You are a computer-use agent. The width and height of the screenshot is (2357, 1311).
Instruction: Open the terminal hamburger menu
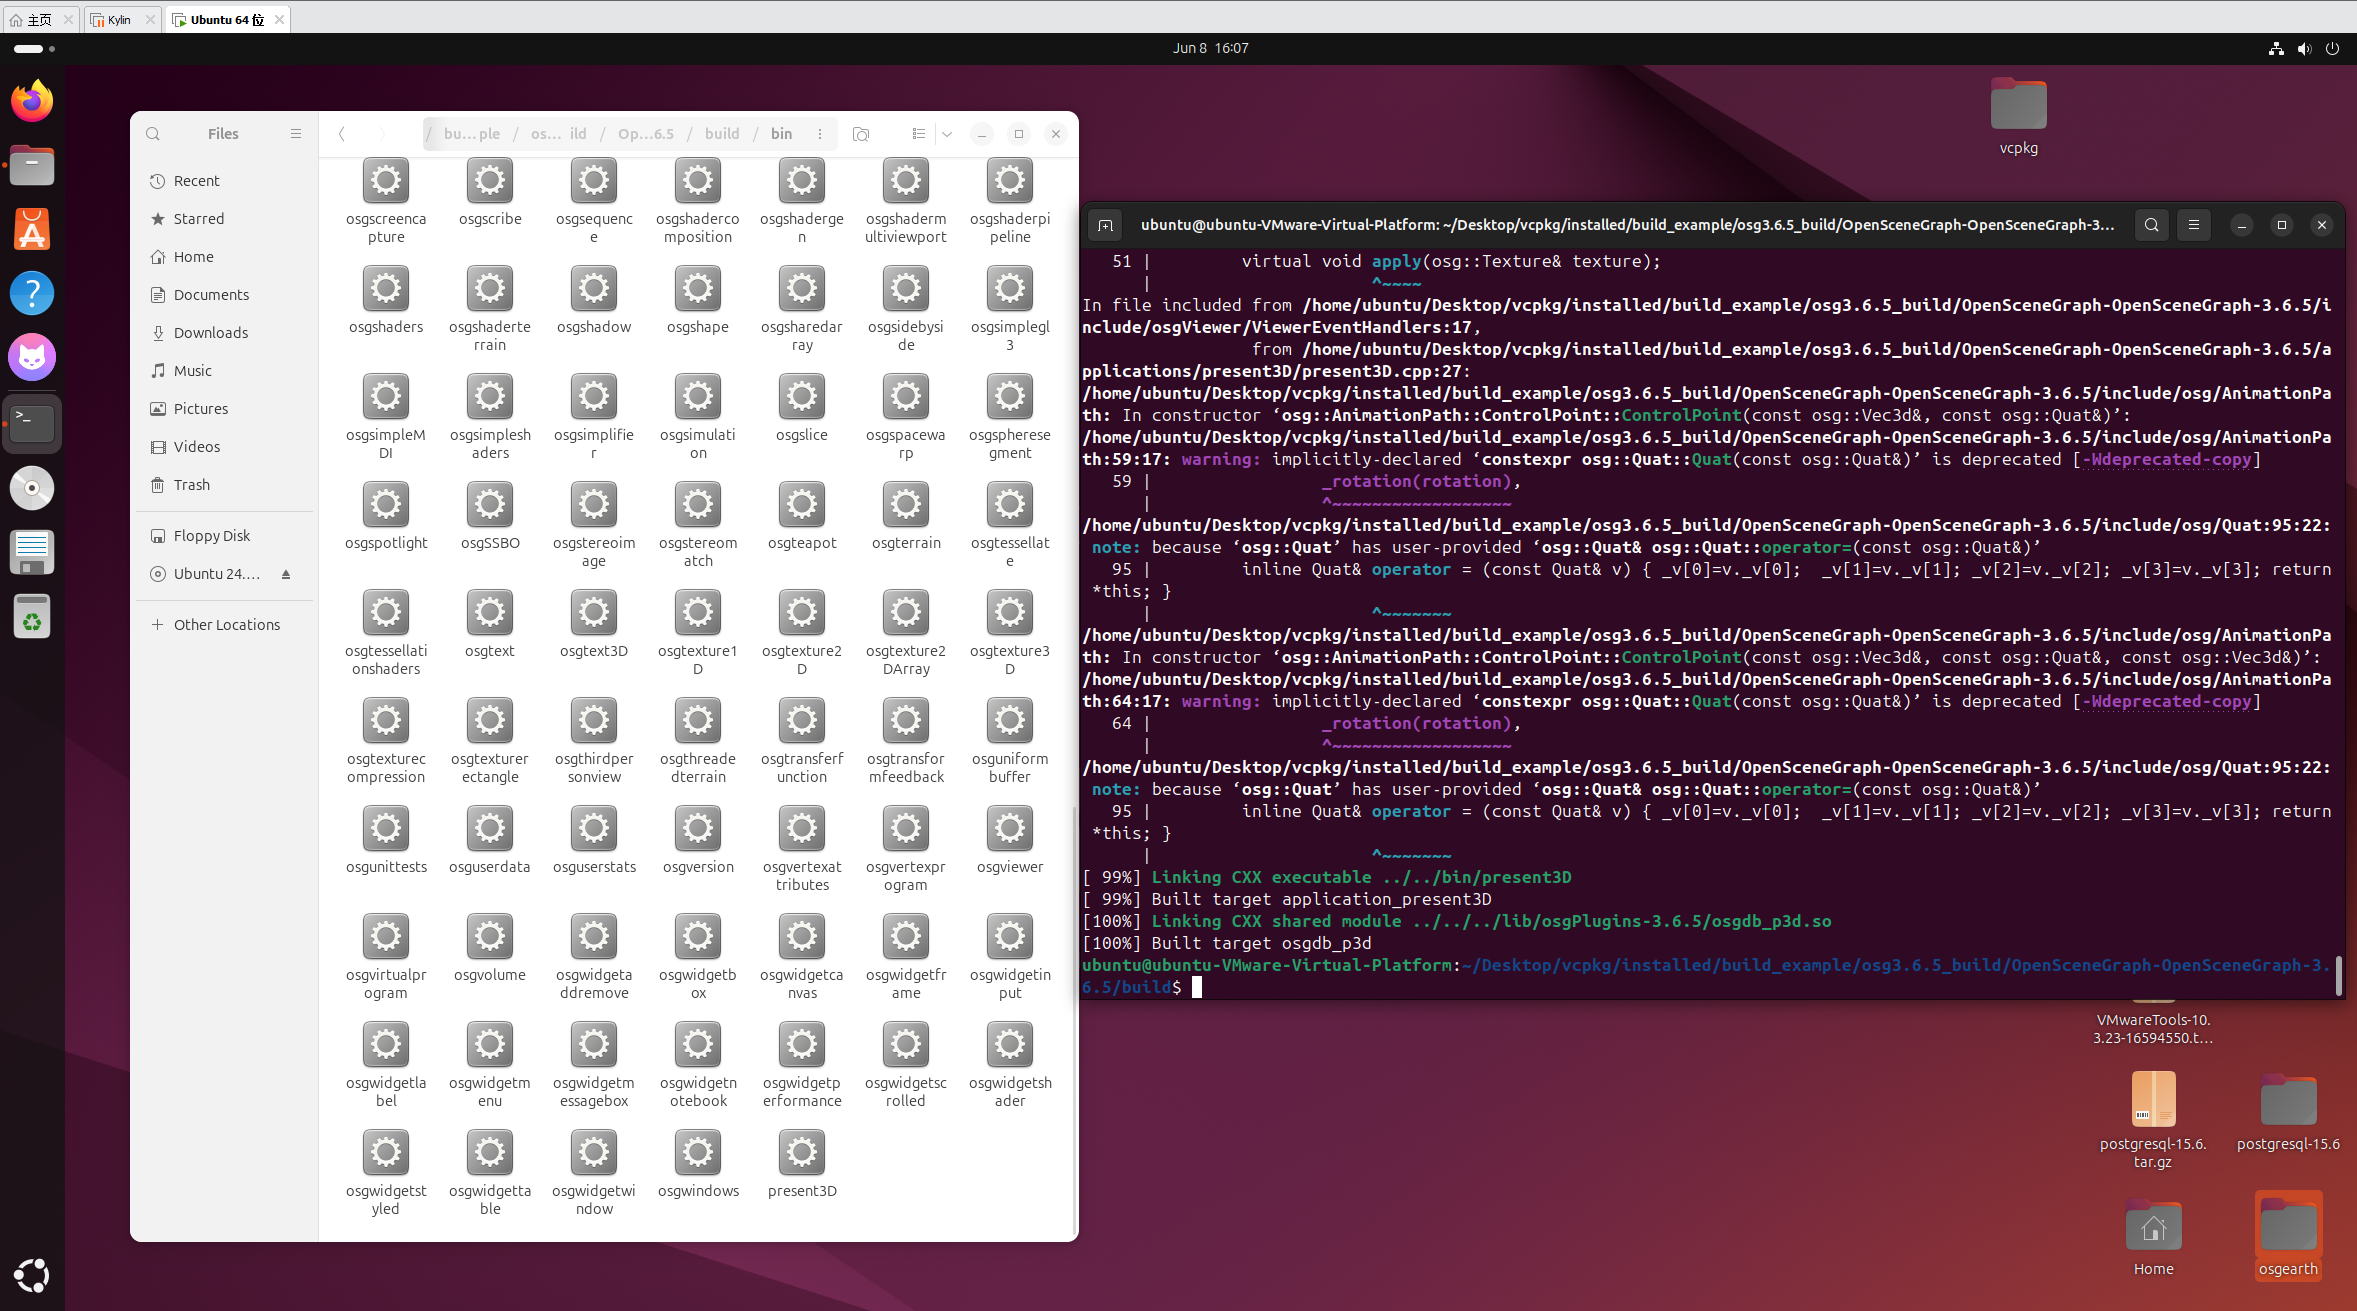click(x=2194, y=225)
